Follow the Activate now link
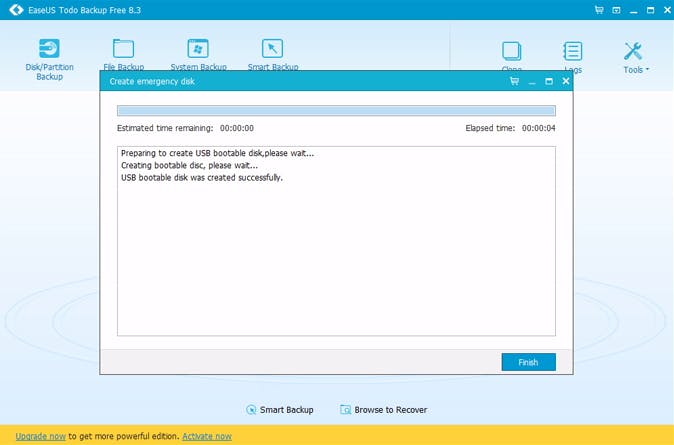Image resolution: width=674 pixels, height=445 pixels. (x=207, y=436)
